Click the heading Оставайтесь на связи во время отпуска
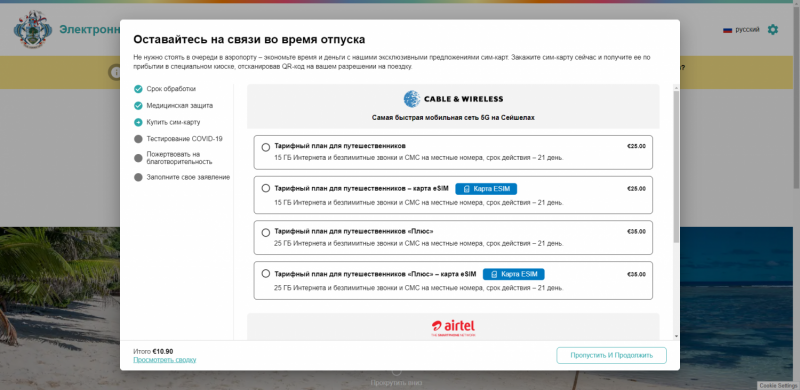 coord(249,40)
